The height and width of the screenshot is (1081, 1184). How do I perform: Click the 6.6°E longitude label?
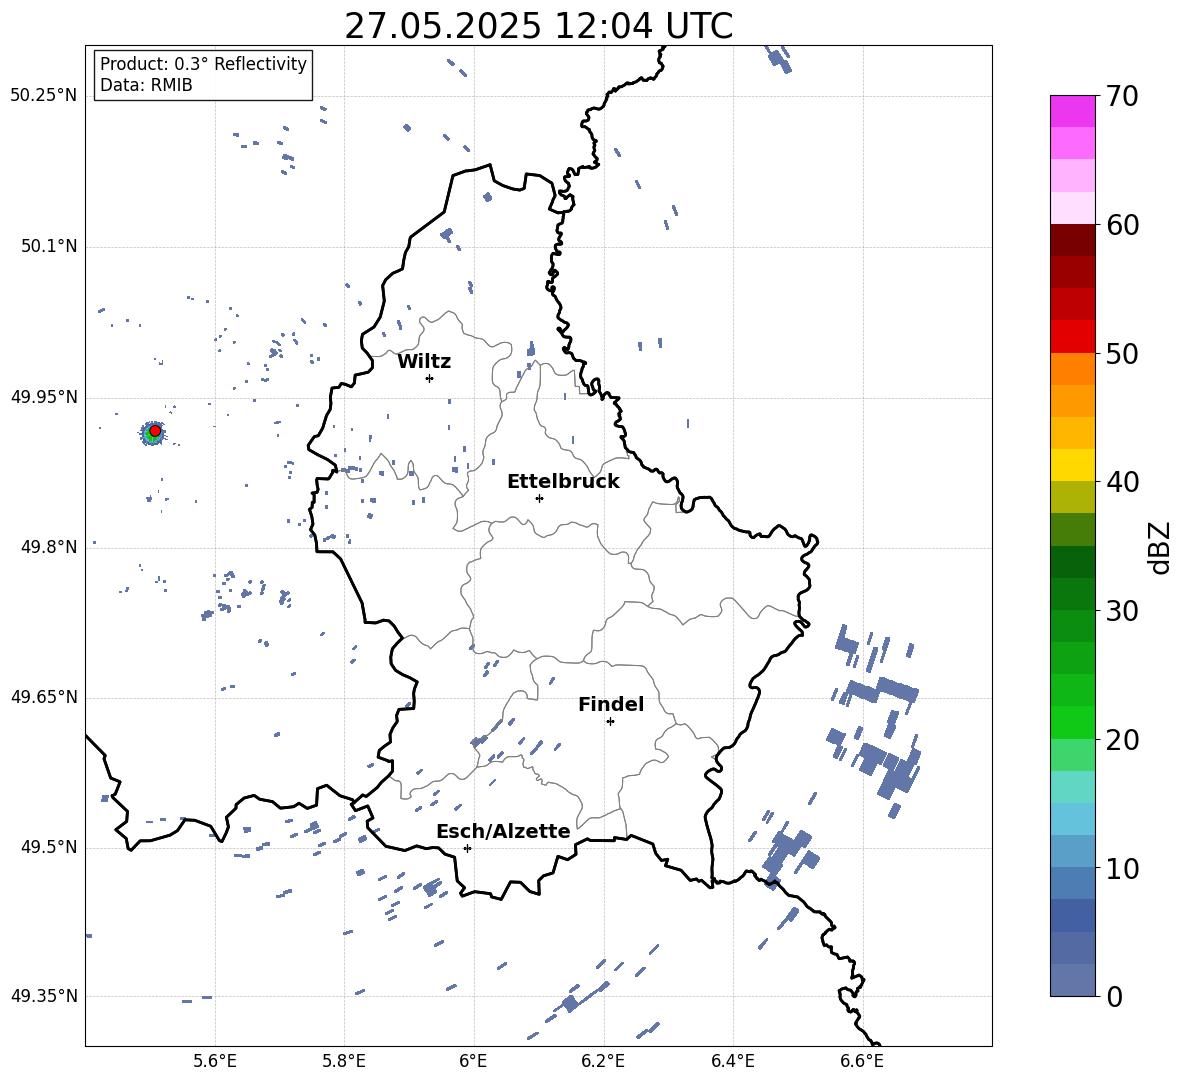(862, 1061)
